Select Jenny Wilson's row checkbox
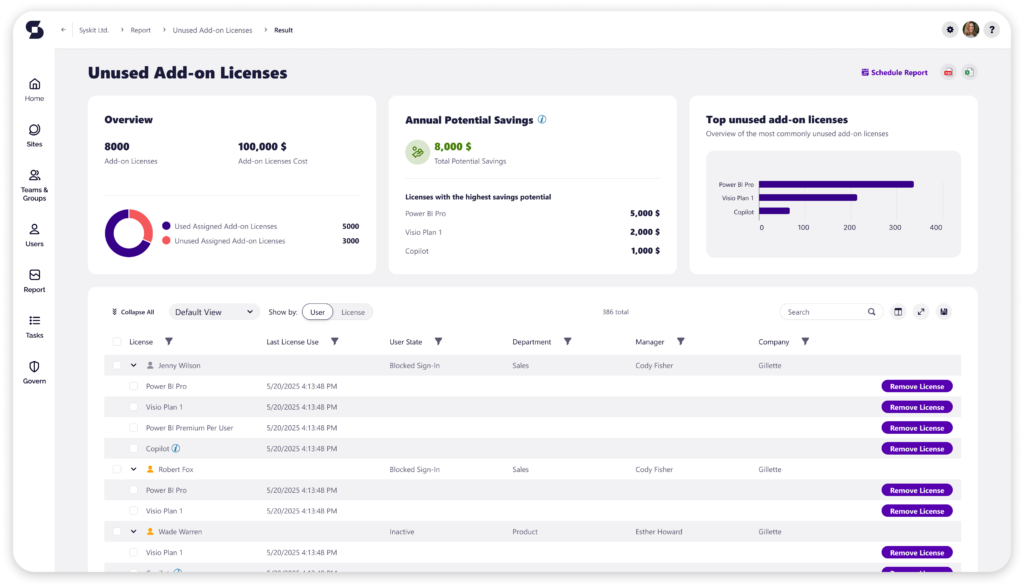 coord(116,364)
